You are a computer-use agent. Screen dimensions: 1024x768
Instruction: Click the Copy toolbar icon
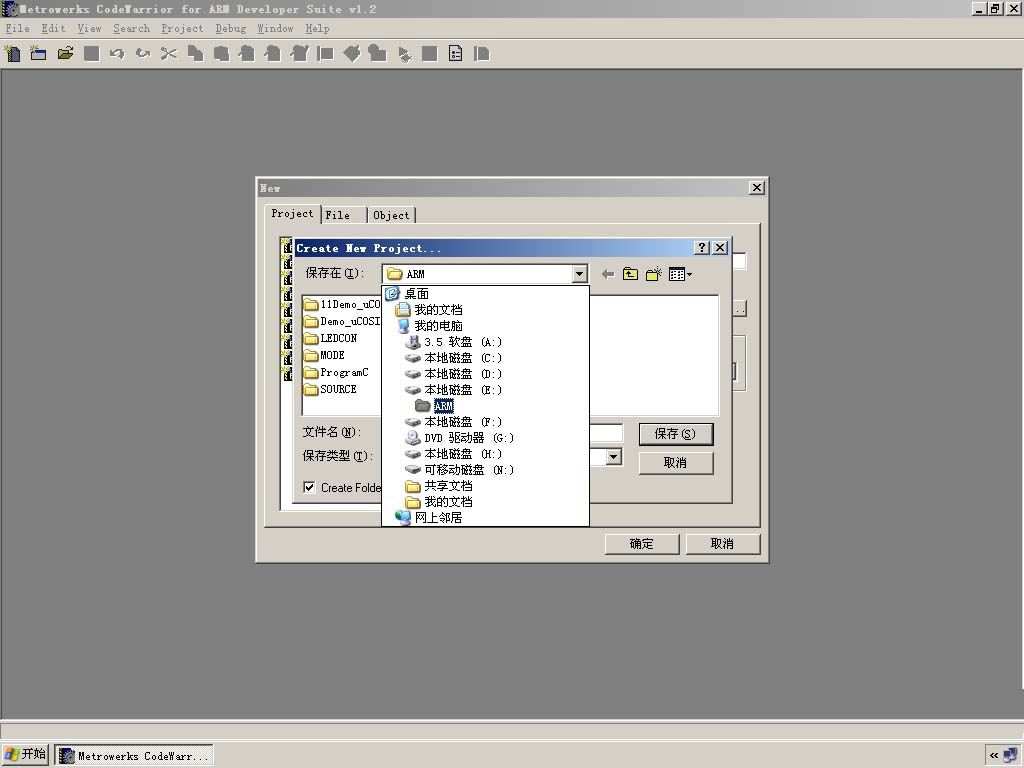(195, 54)
